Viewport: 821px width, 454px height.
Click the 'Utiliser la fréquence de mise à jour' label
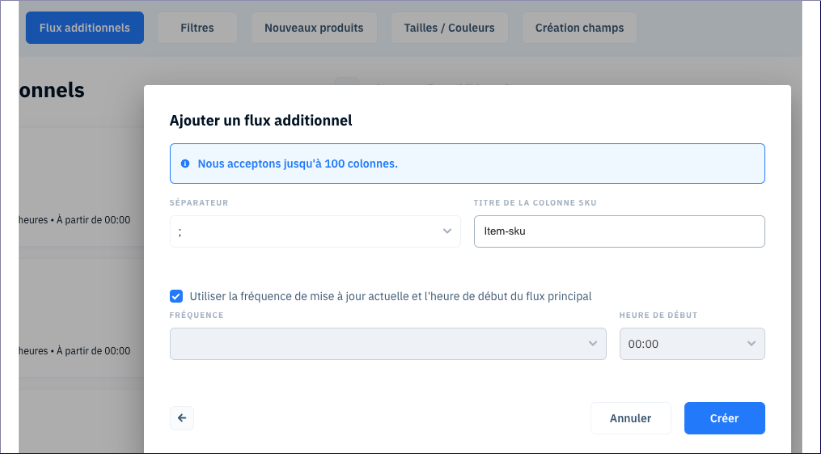(391, 296)
